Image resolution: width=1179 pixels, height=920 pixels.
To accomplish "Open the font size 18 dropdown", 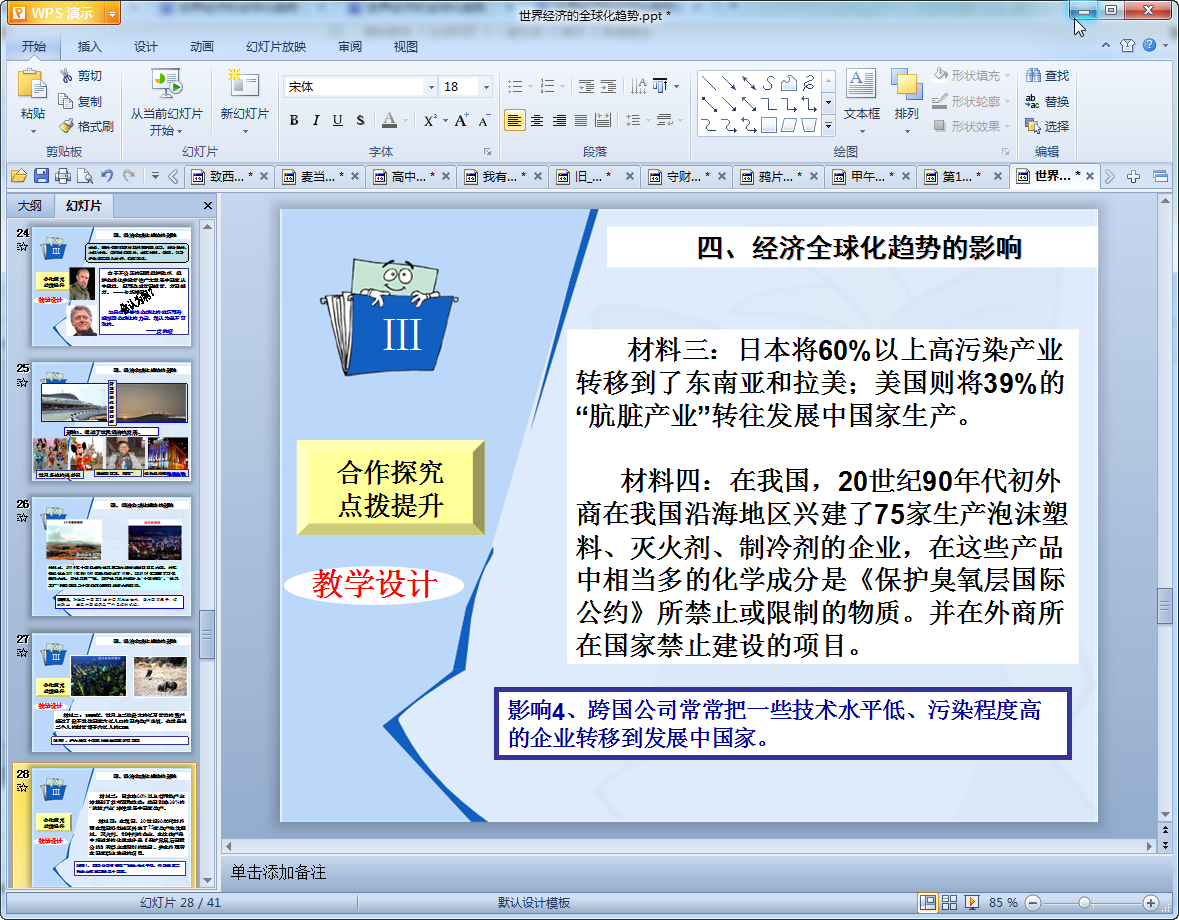I will tap(486, 87).
